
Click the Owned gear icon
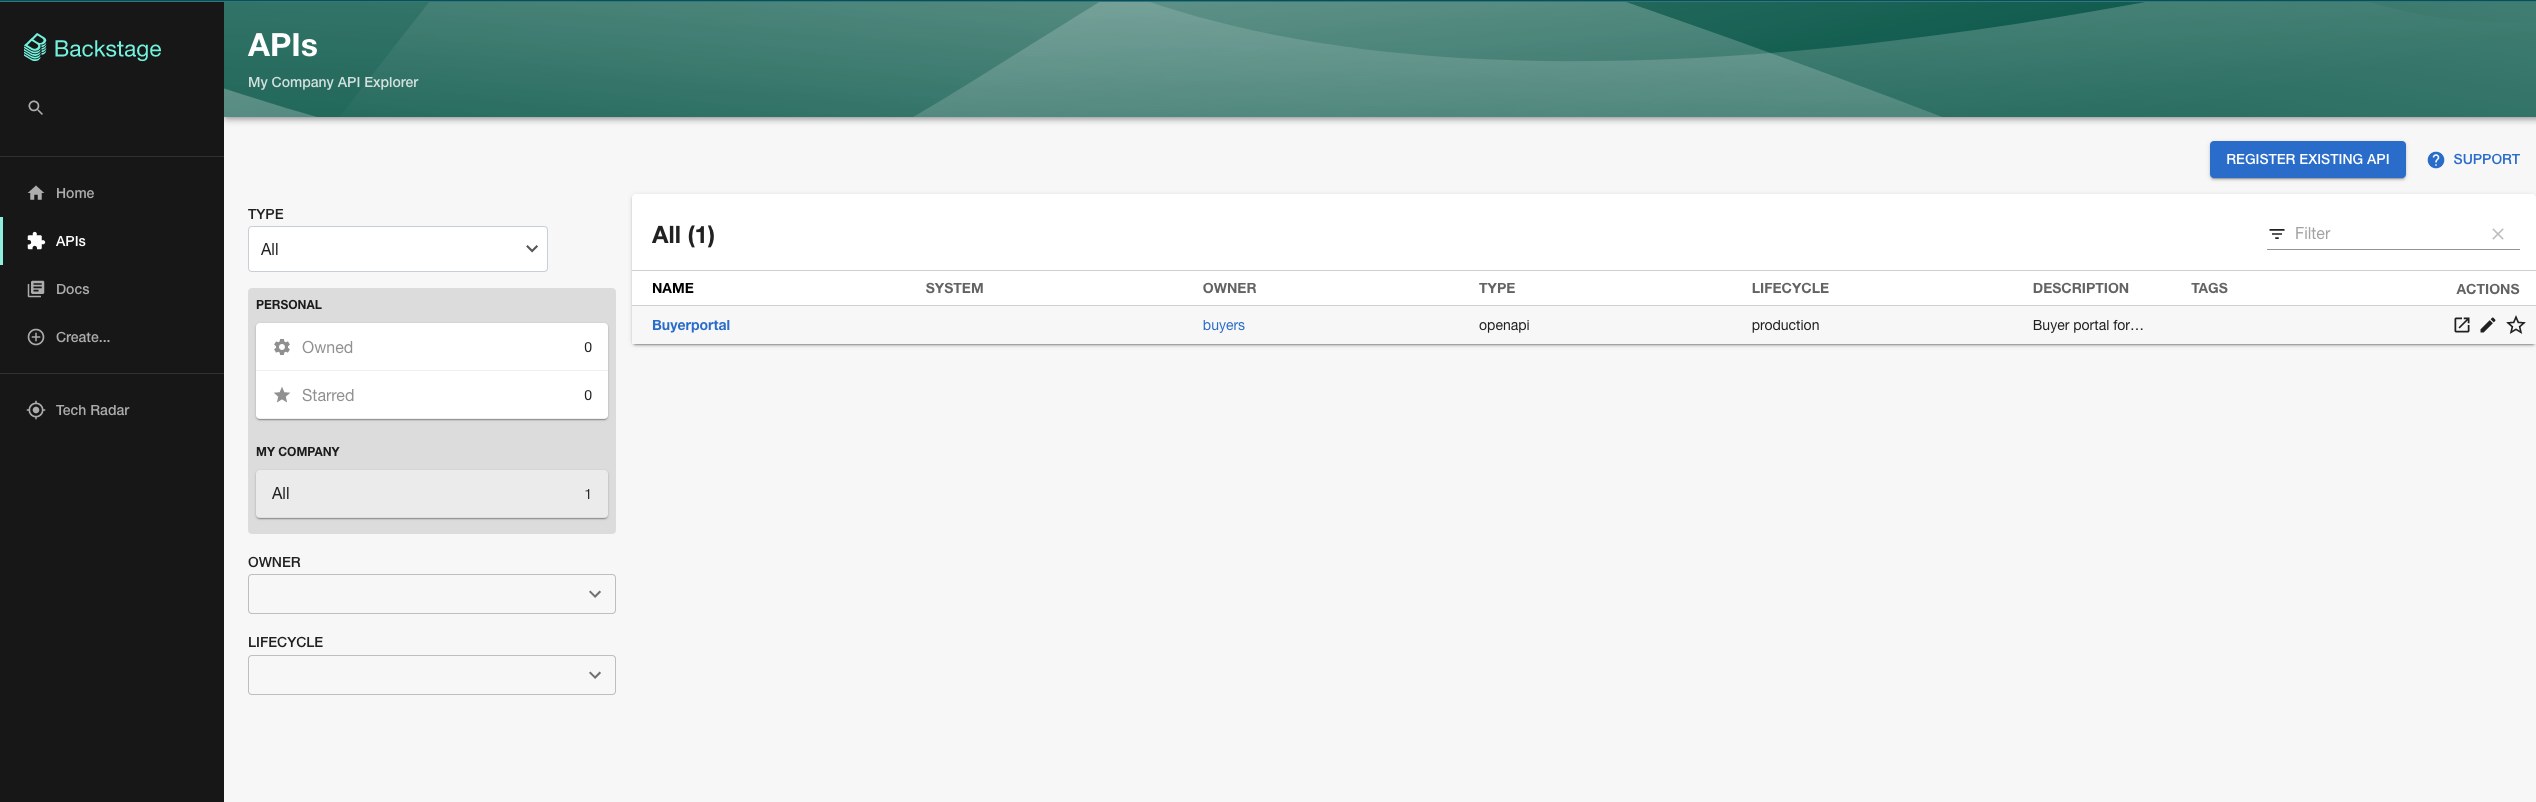[x=282, y=347]
